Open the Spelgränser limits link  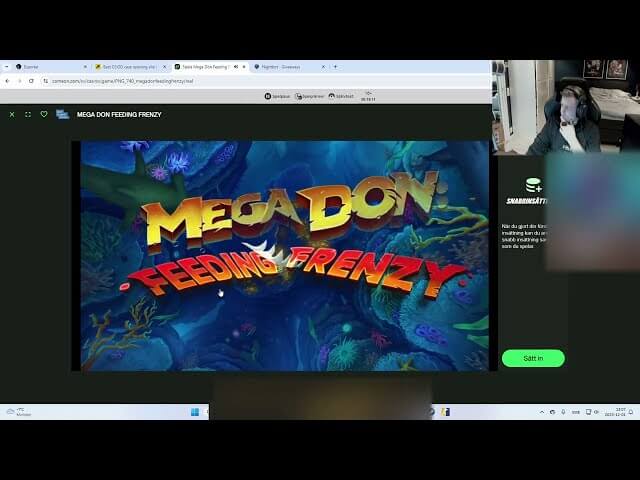(x=309, y=96)
